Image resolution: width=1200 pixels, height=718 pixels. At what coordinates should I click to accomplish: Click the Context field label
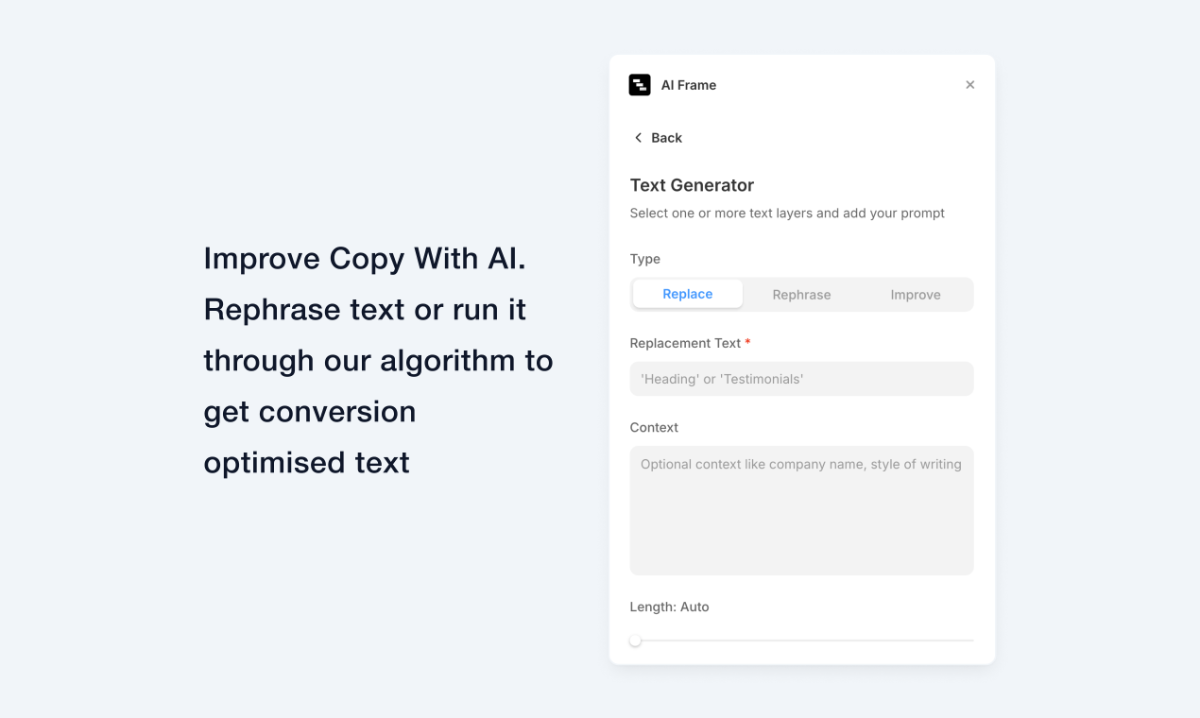pos(654,427)
